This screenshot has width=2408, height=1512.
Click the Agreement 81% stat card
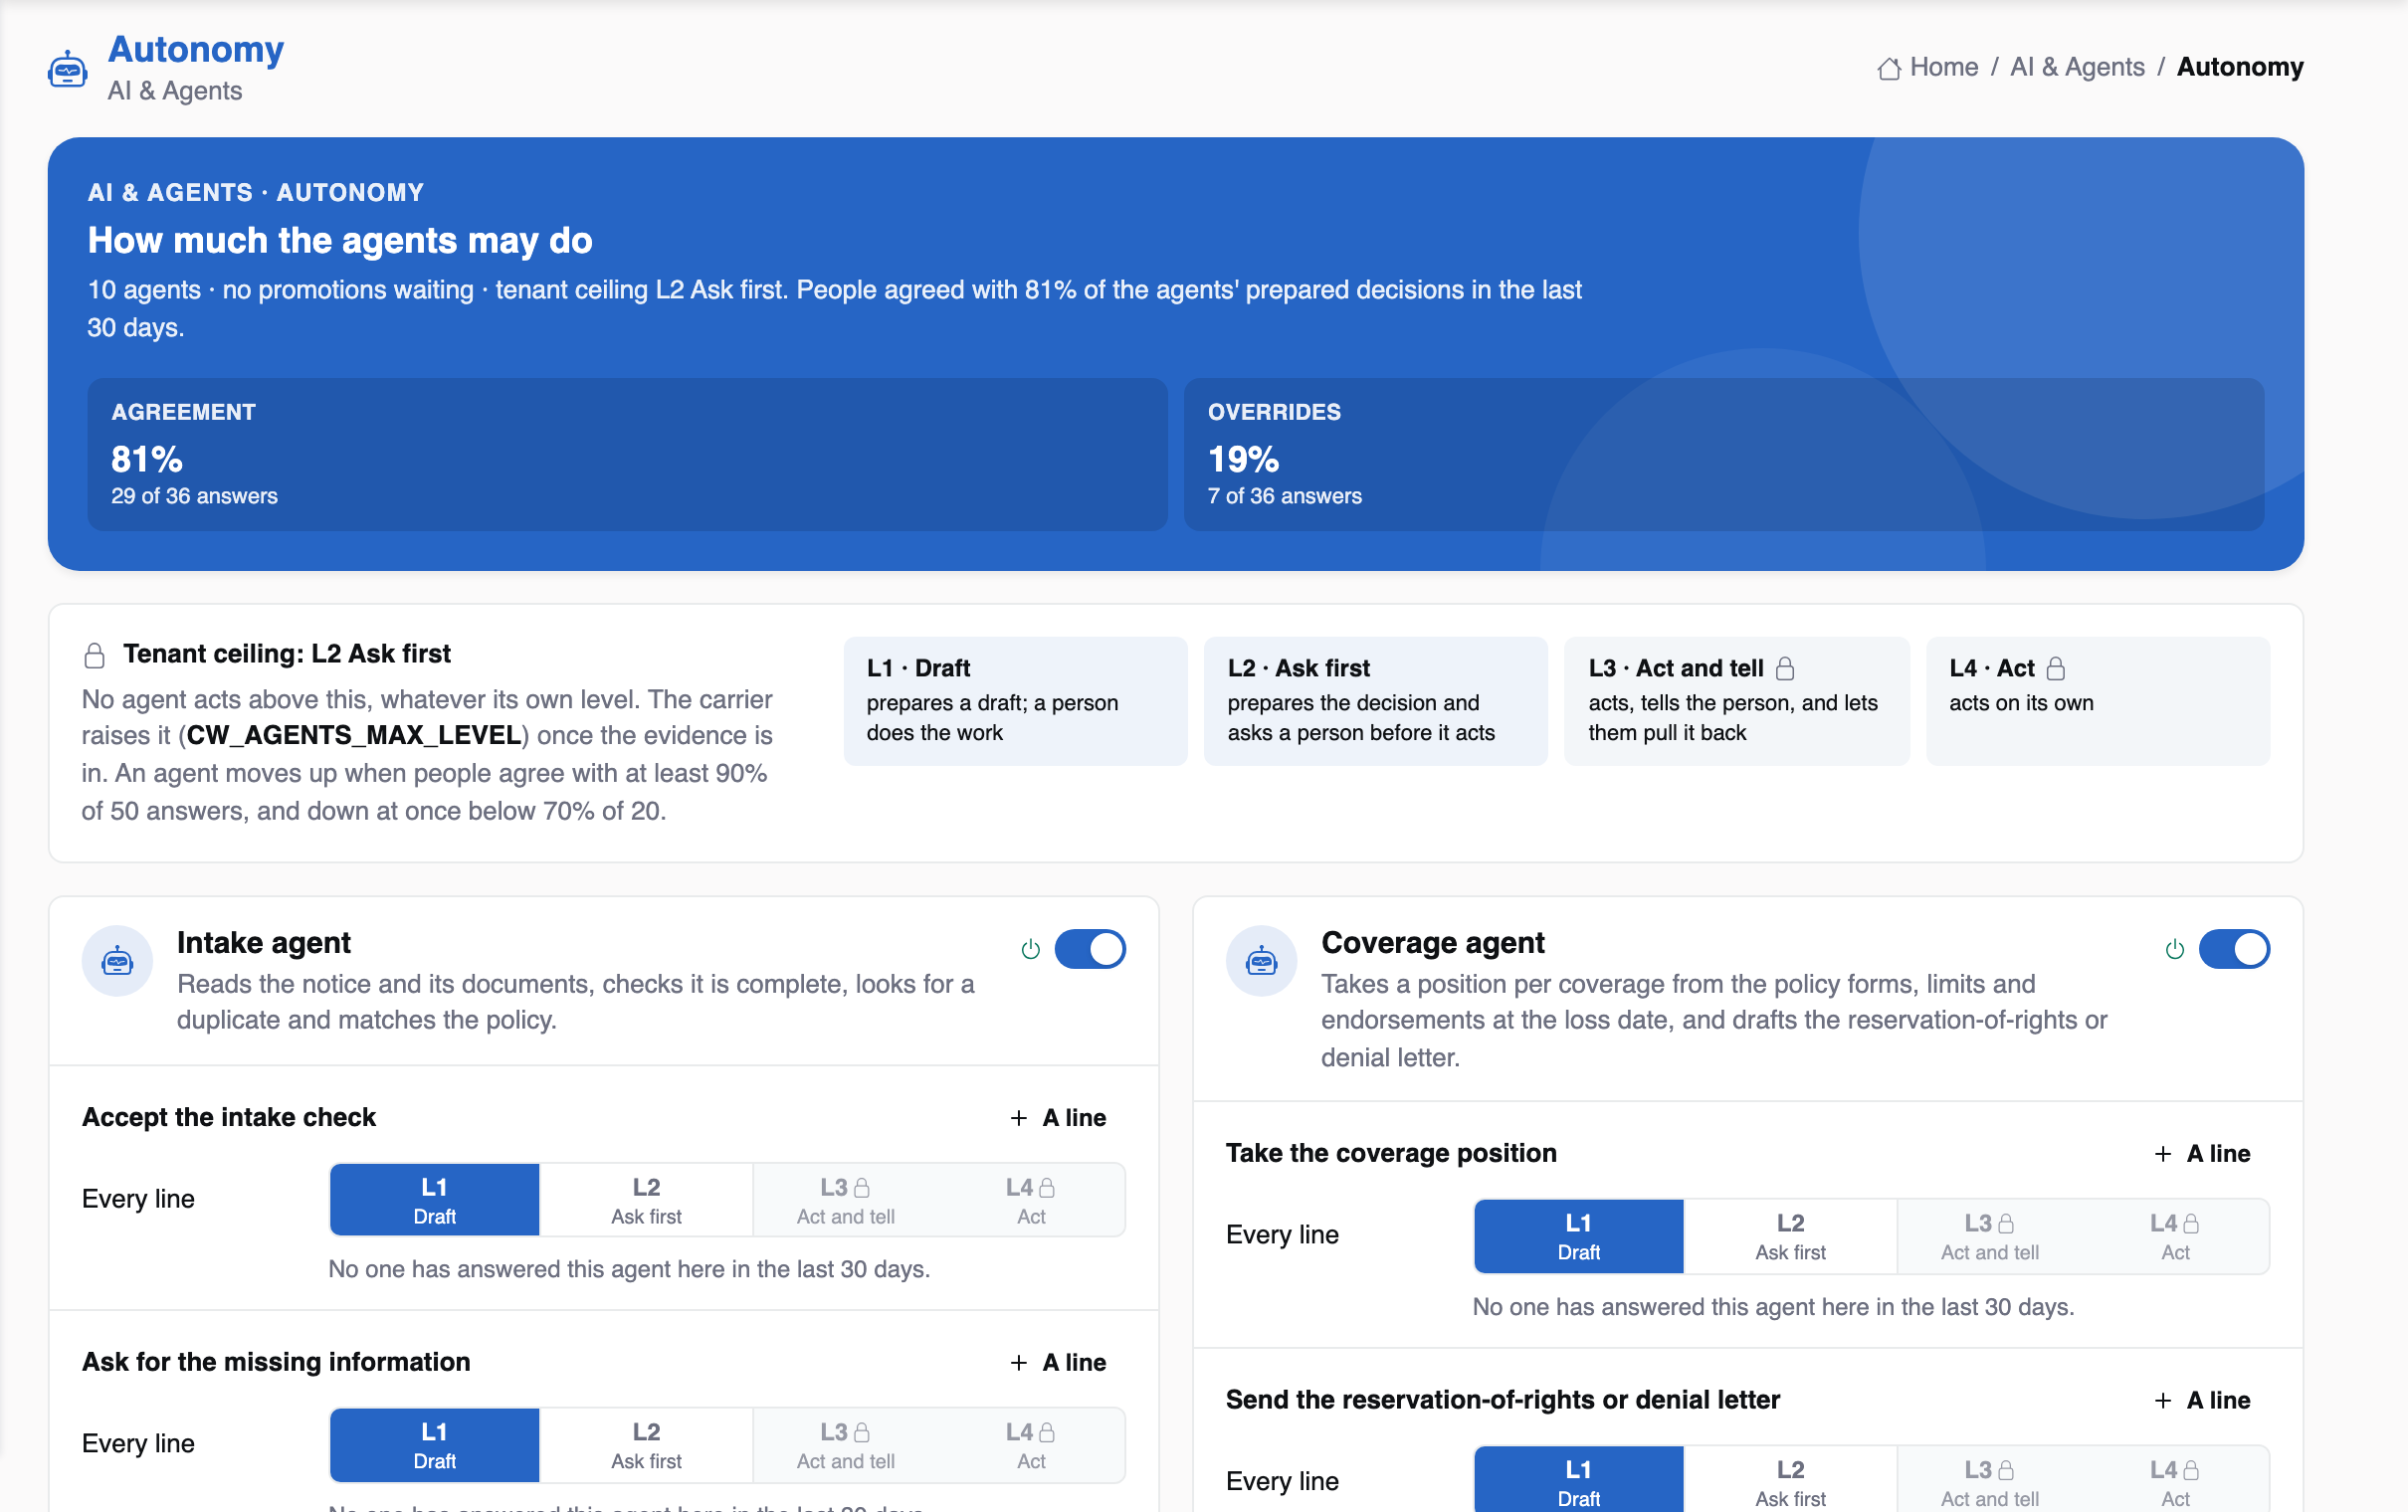click(x=627, y=455)
